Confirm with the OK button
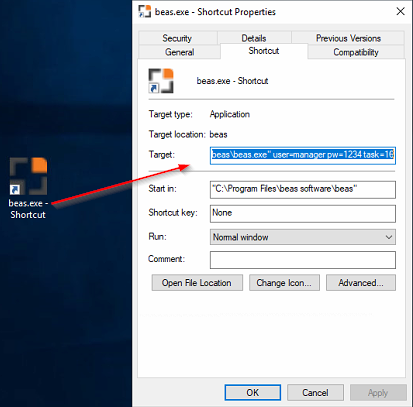 click(253, 392)
